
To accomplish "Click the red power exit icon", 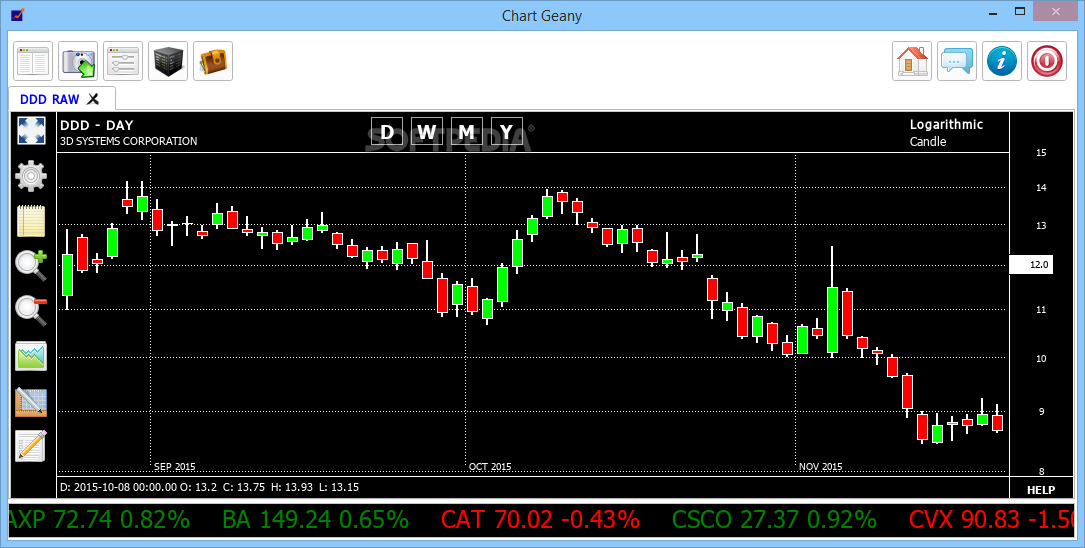I will [x=1046, y=61].
